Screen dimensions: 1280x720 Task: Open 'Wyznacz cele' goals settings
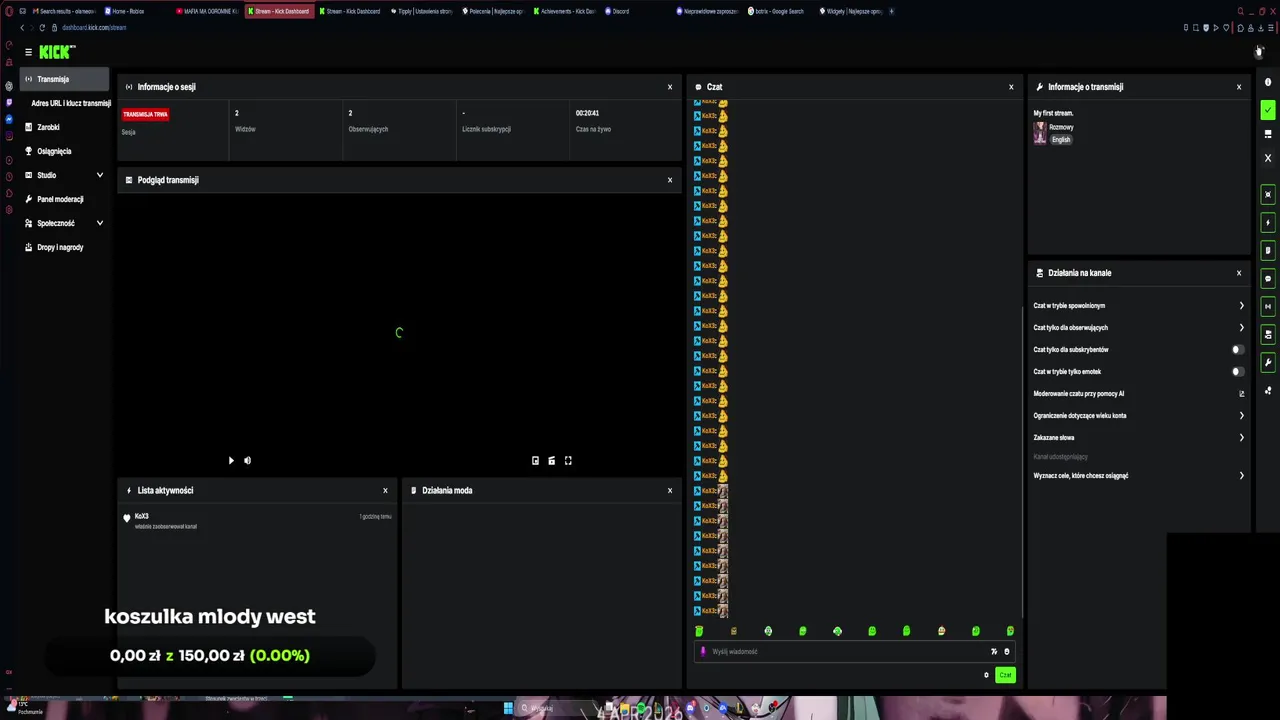click(1139, 476)
